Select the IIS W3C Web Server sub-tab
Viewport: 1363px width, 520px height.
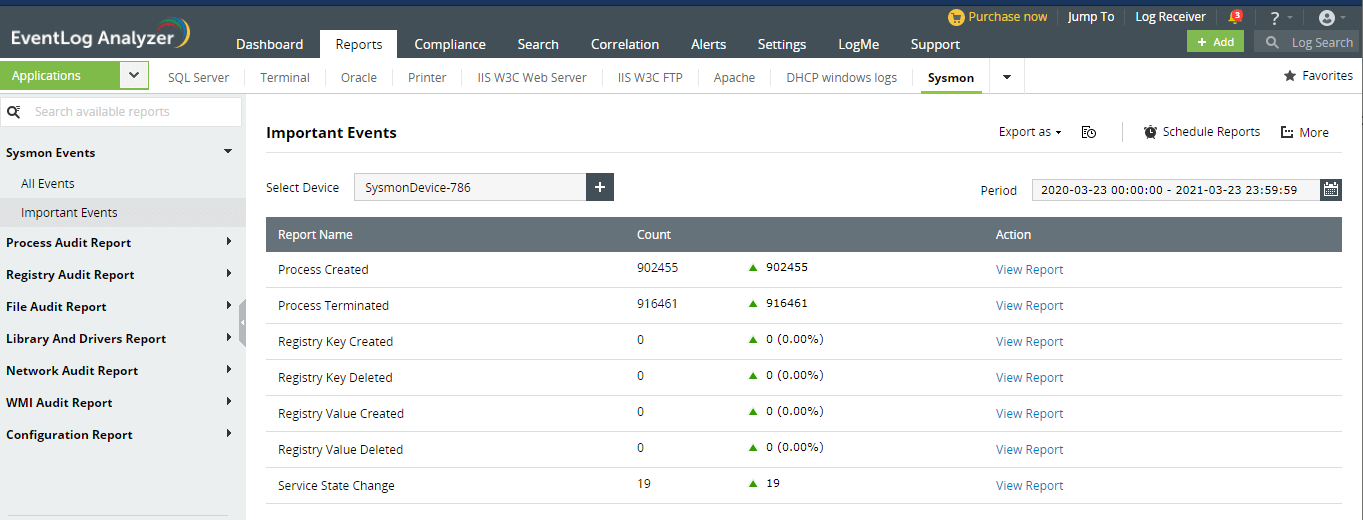pyautogui.click(x=532, y=77)
